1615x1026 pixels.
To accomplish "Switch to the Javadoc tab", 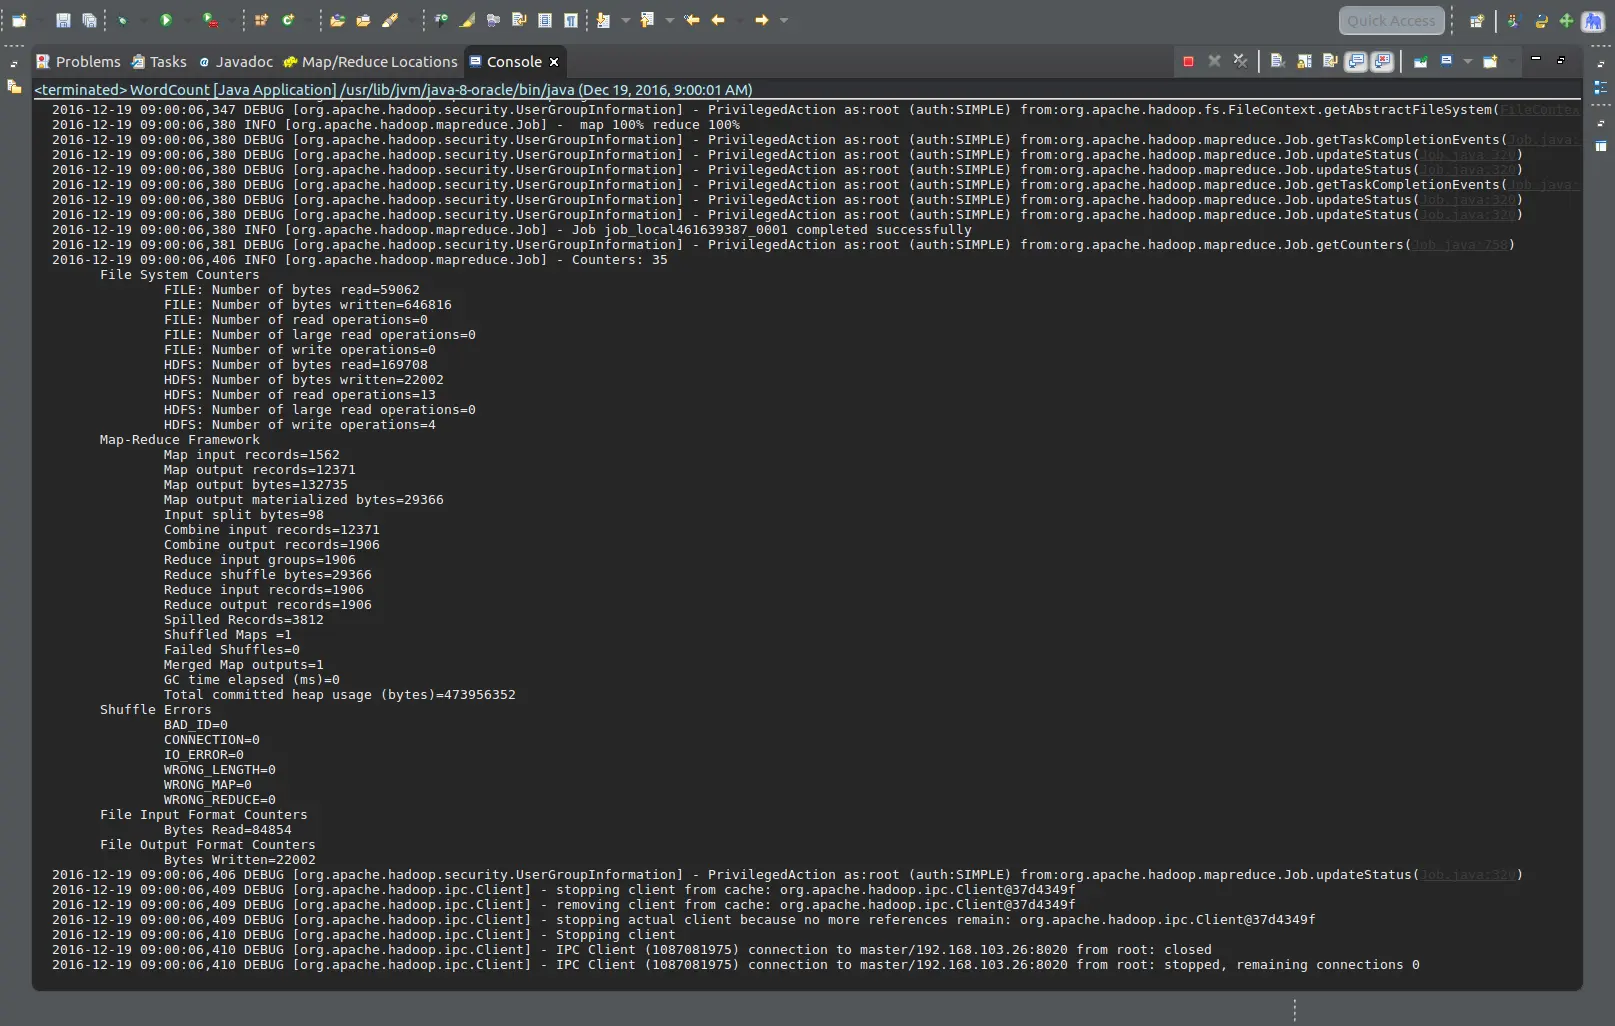I will pyautogui.click(x=235, y=62).
